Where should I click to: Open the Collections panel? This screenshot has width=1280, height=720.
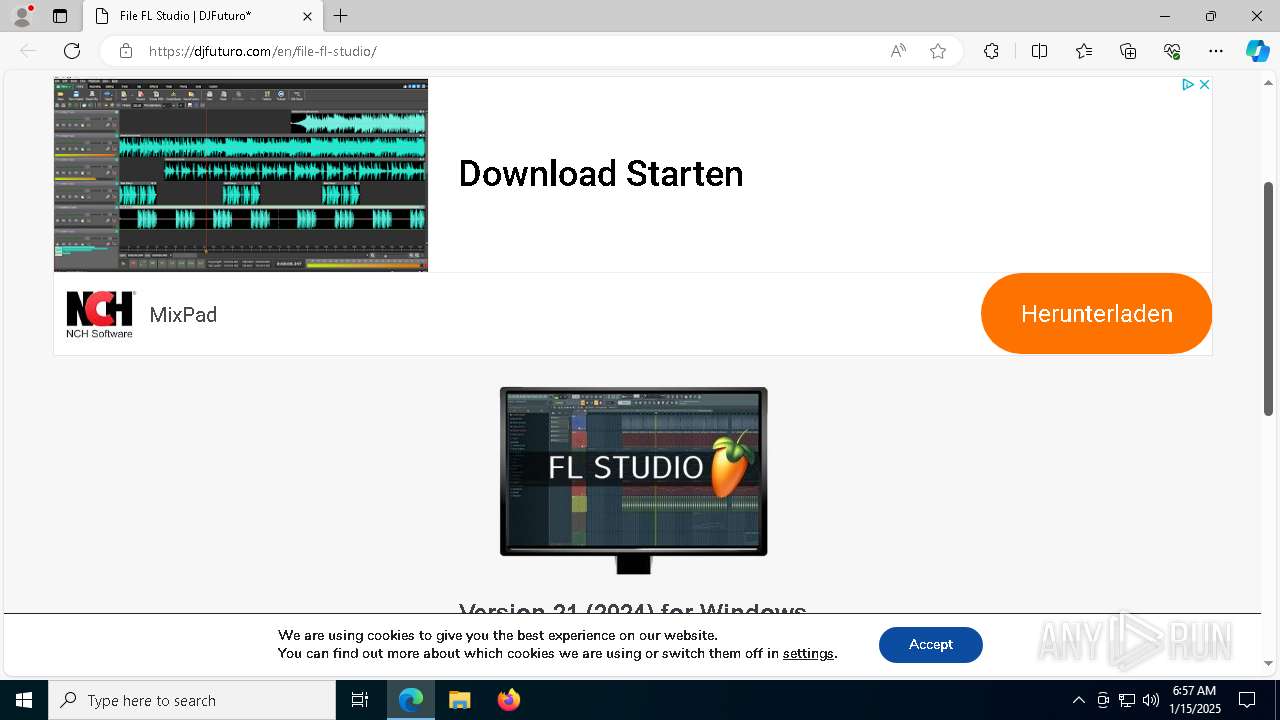1128,51
